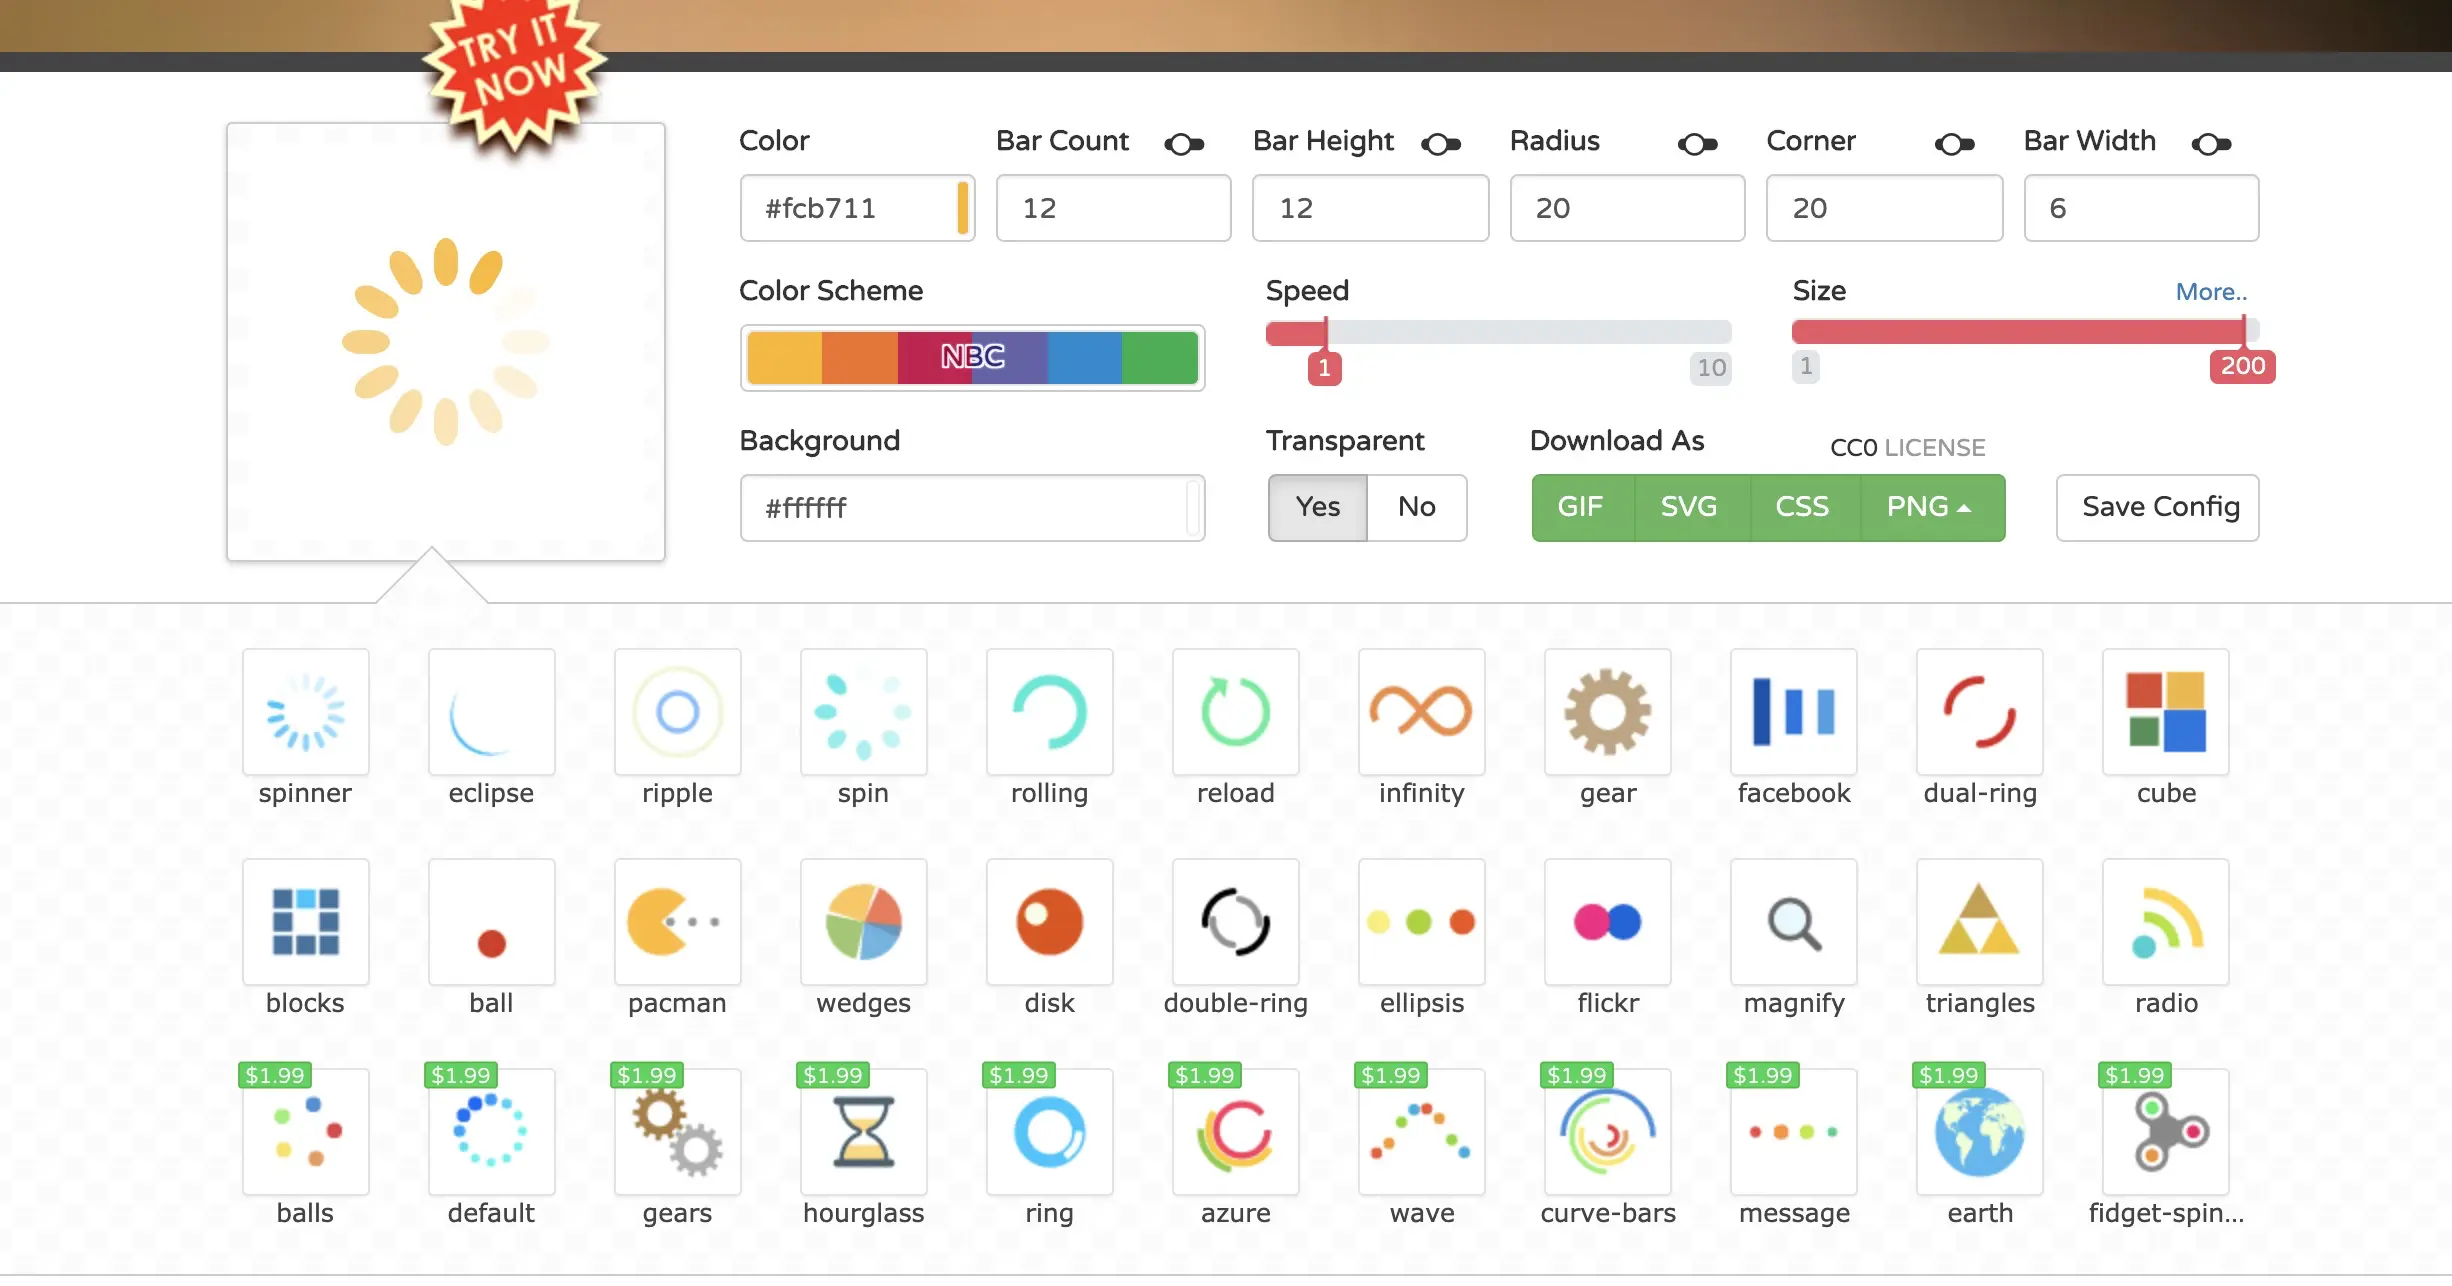Download the loader as SVG

click(1689, 507)
